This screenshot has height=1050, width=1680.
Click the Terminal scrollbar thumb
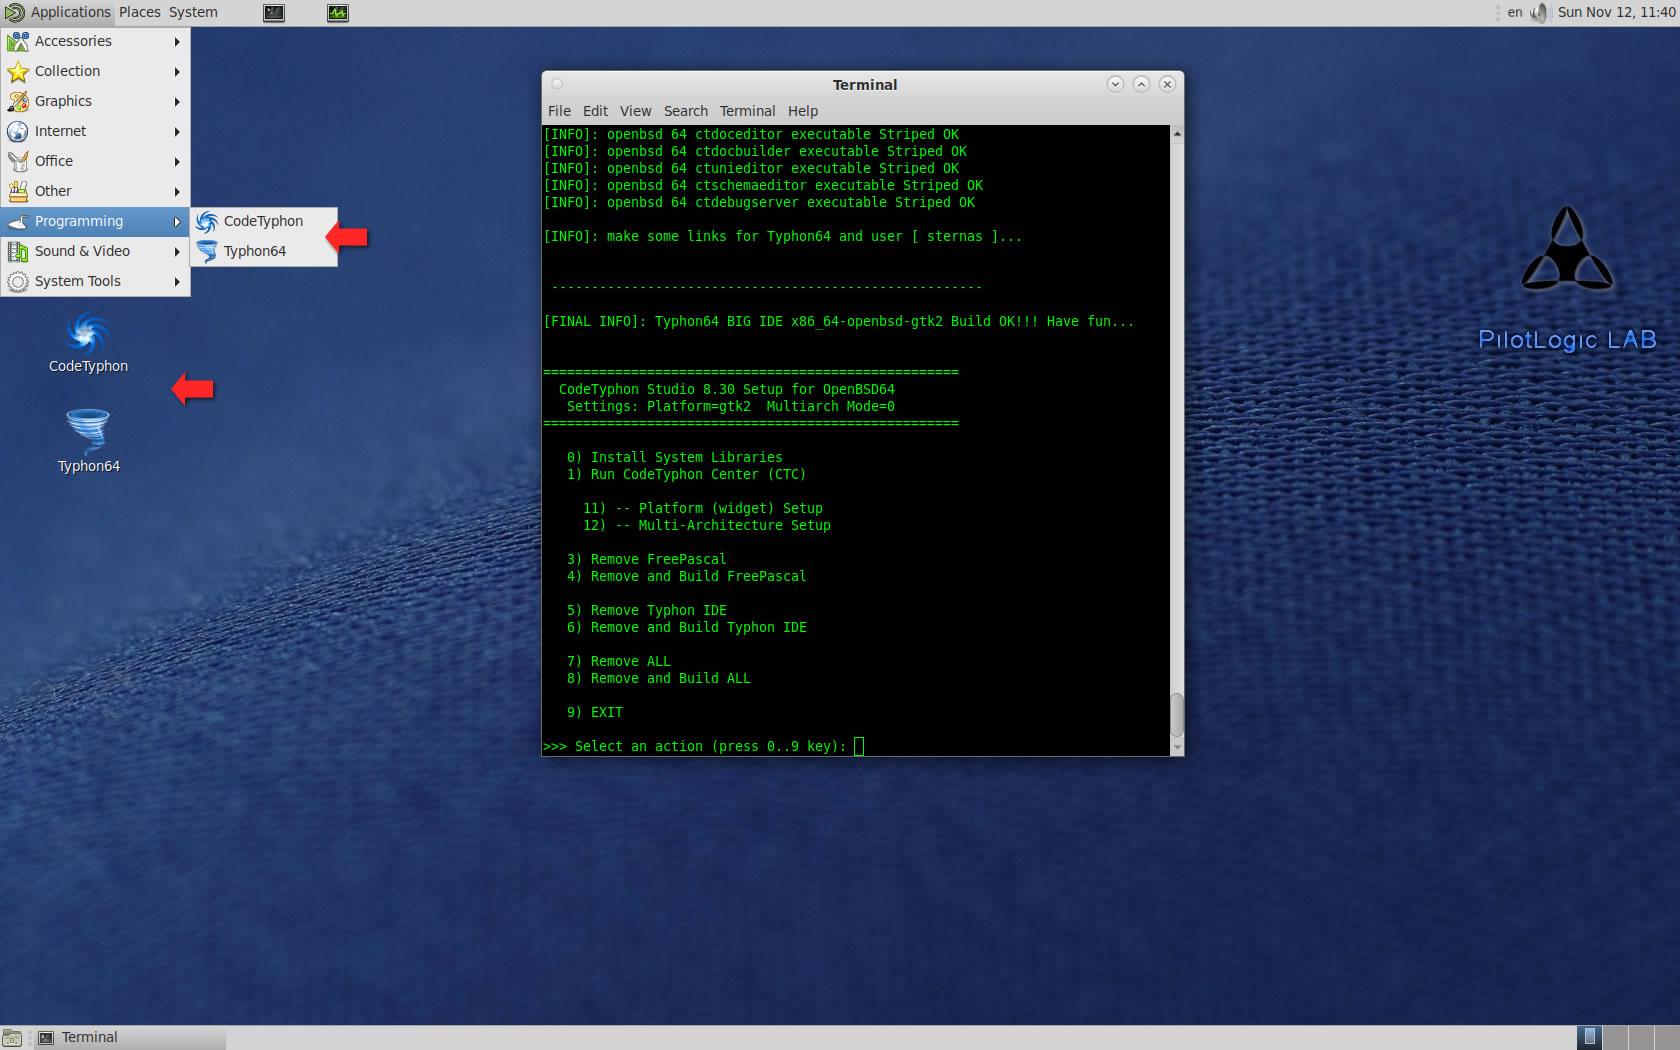1177,715
